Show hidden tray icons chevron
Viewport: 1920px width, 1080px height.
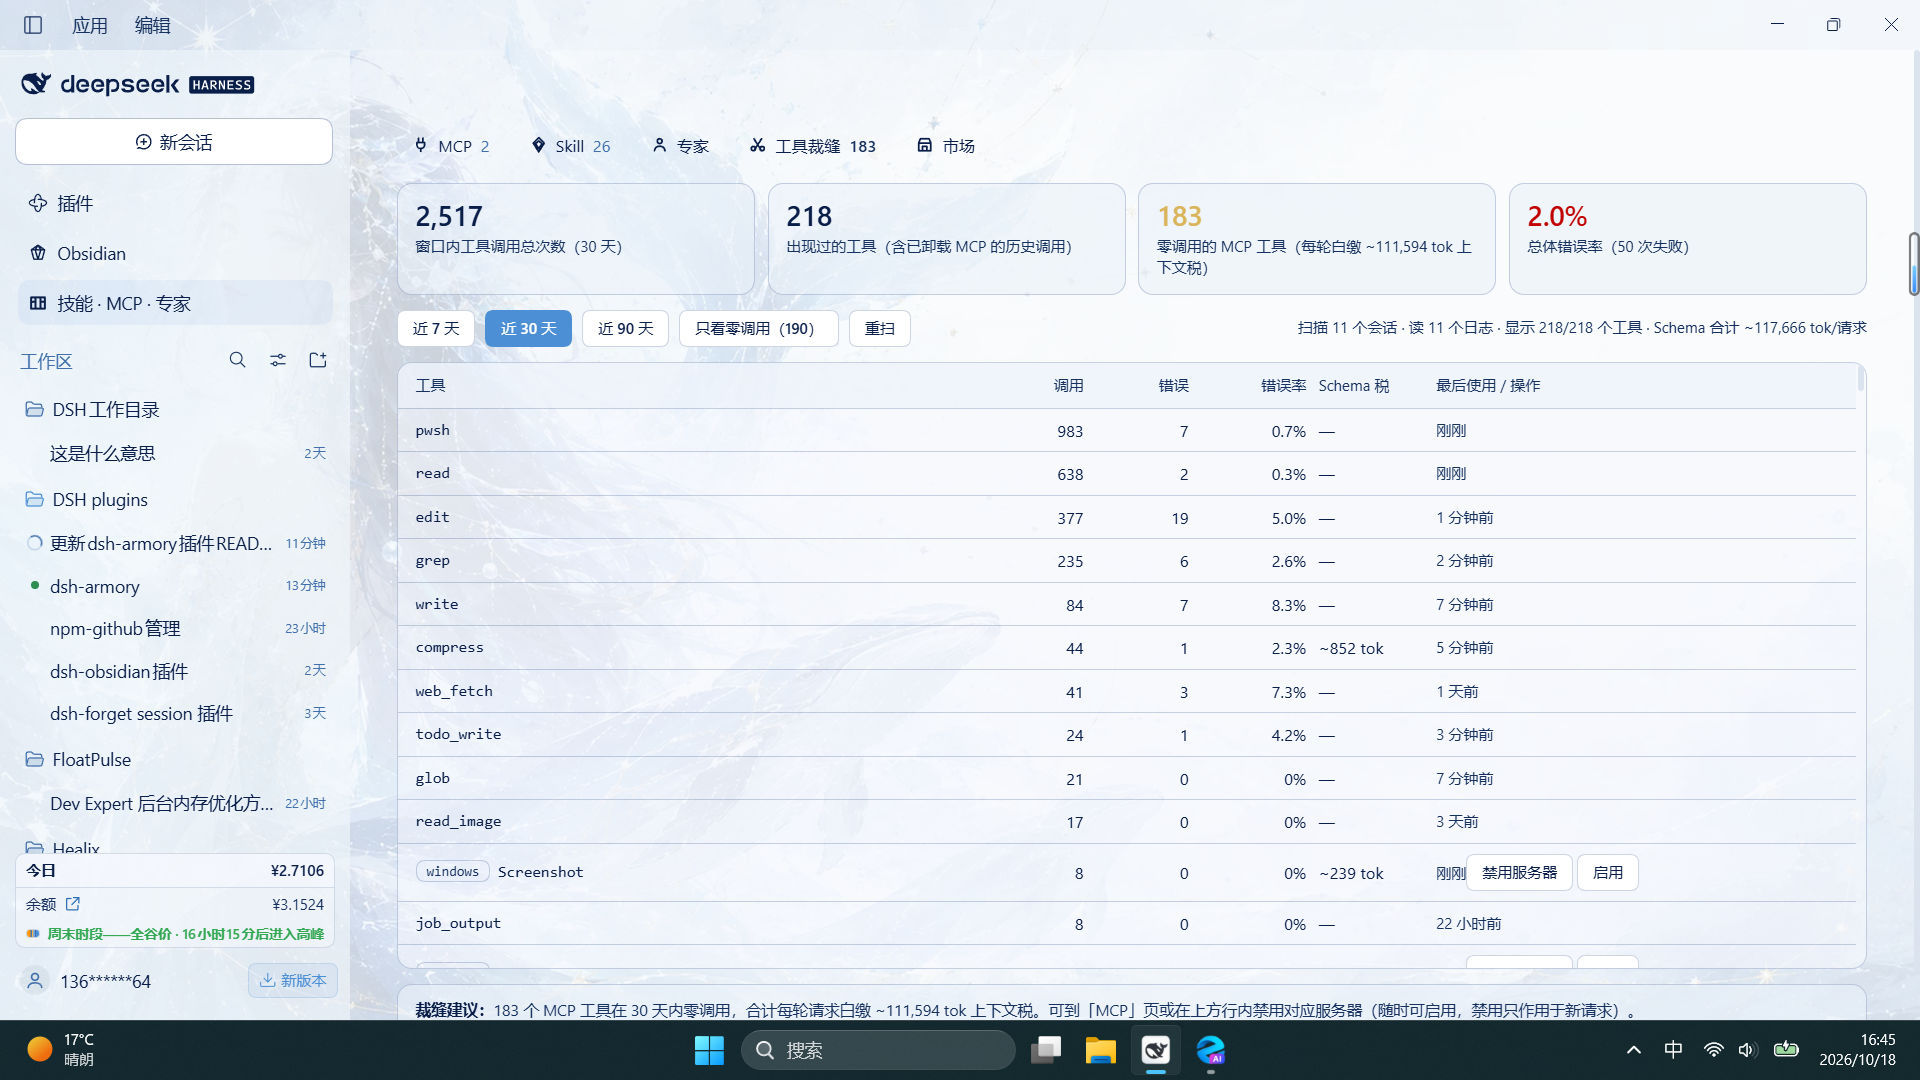(x=1634, y=1050)
